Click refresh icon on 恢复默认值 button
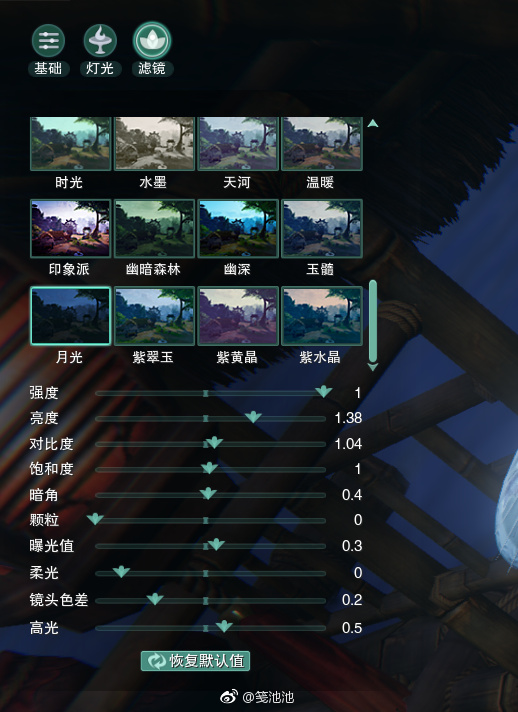The width and height of the screenshot is (518, 712). click(157, 661)
